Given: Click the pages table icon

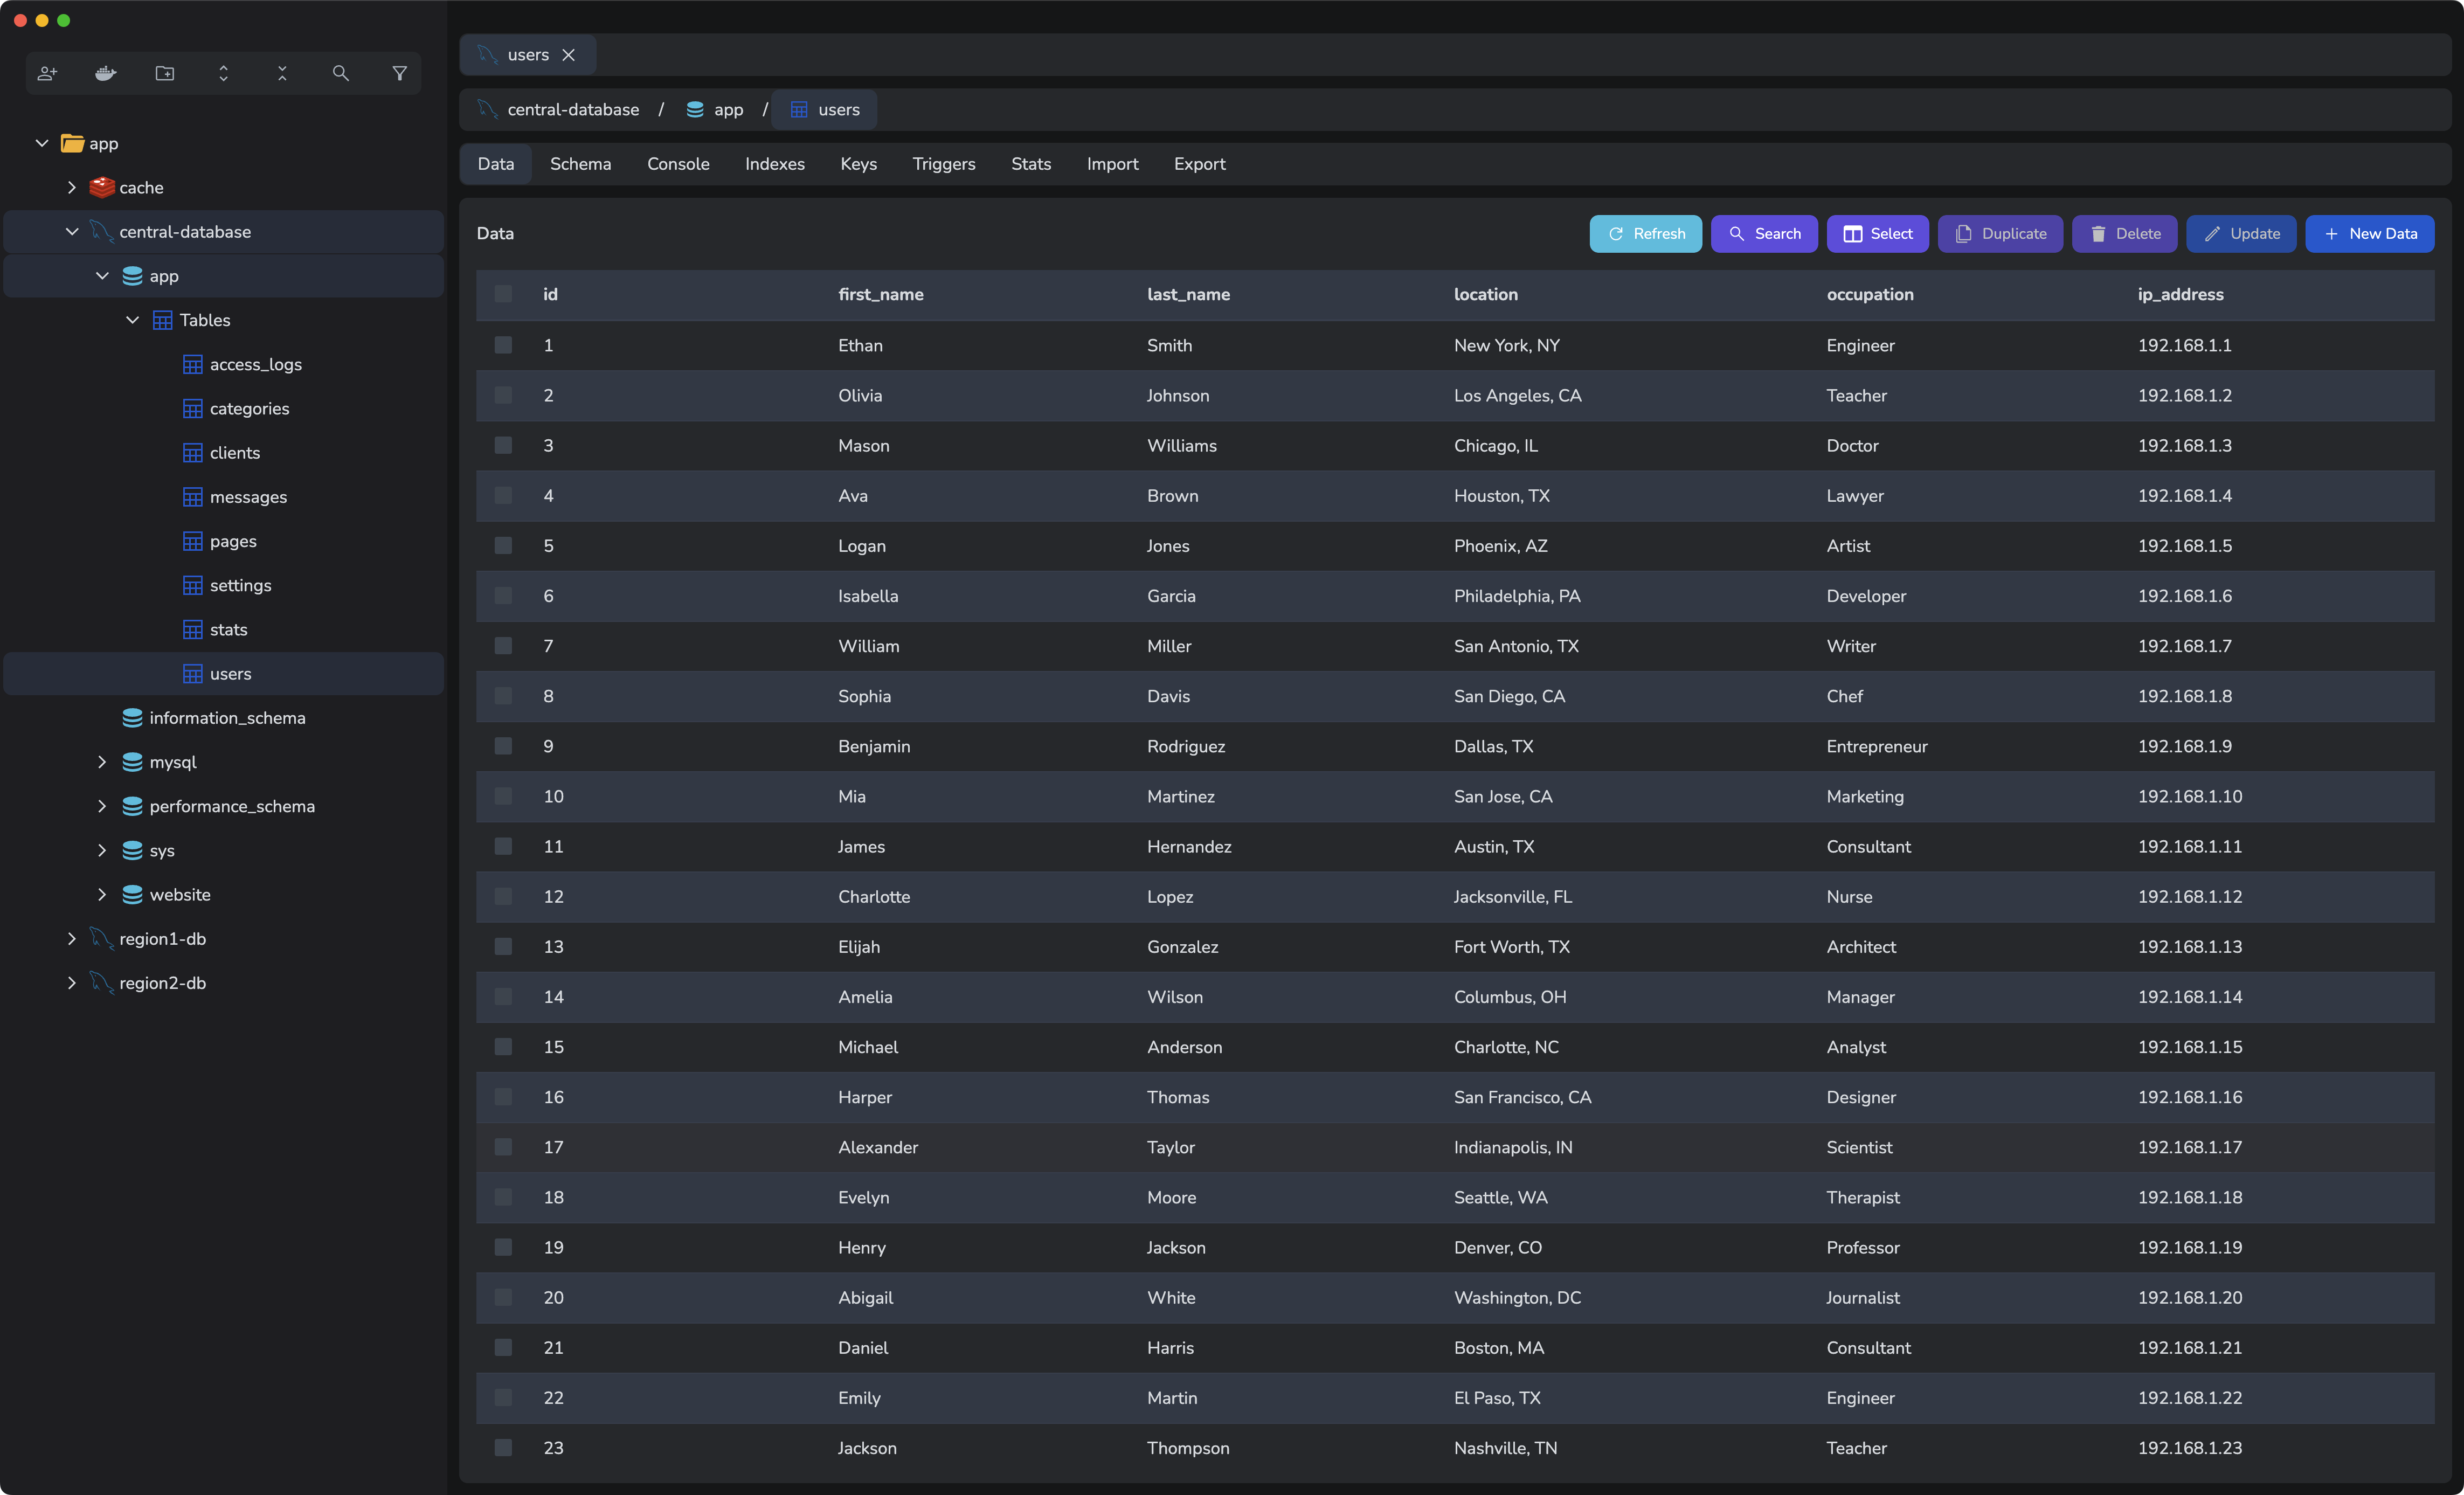Looking at the screenshot, I should coord(193,541).
